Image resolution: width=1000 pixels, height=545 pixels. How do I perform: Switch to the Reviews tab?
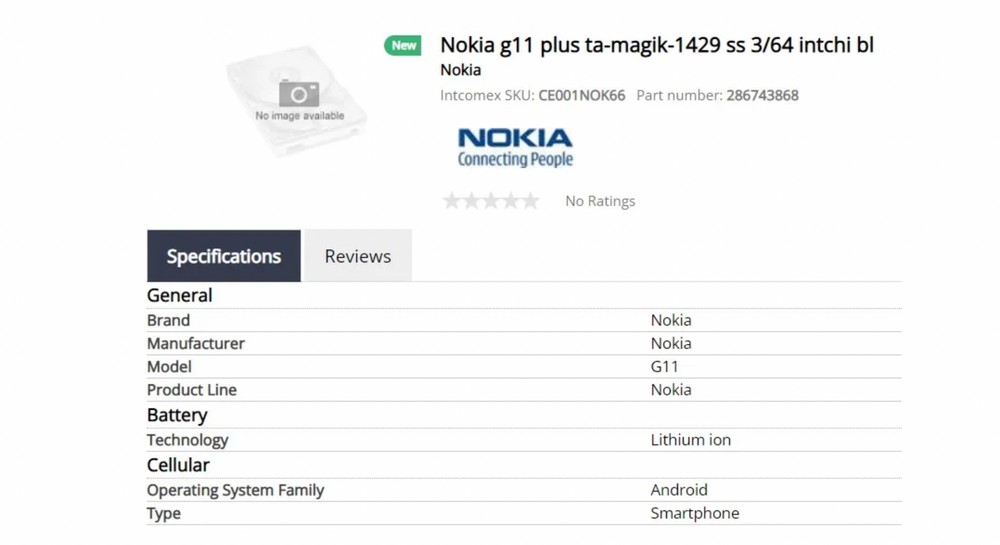pyautogui.click(x=358, y=256)
